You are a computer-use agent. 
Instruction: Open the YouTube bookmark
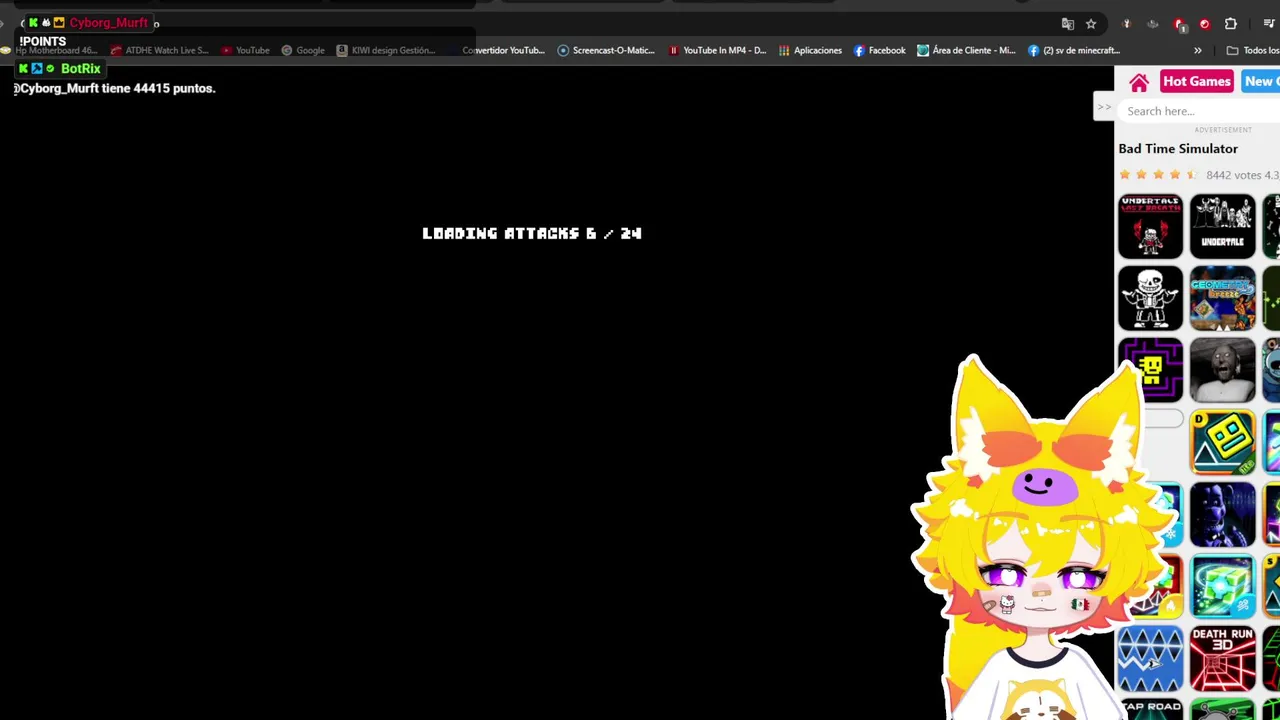coord(246,50)
